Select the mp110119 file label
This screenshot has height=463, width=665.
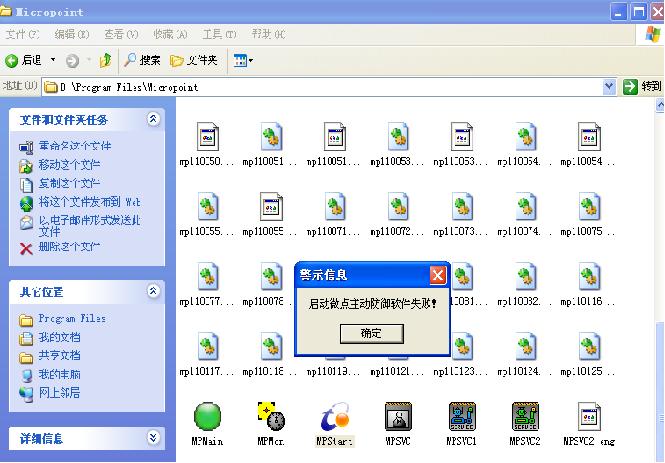coord(333,371)
